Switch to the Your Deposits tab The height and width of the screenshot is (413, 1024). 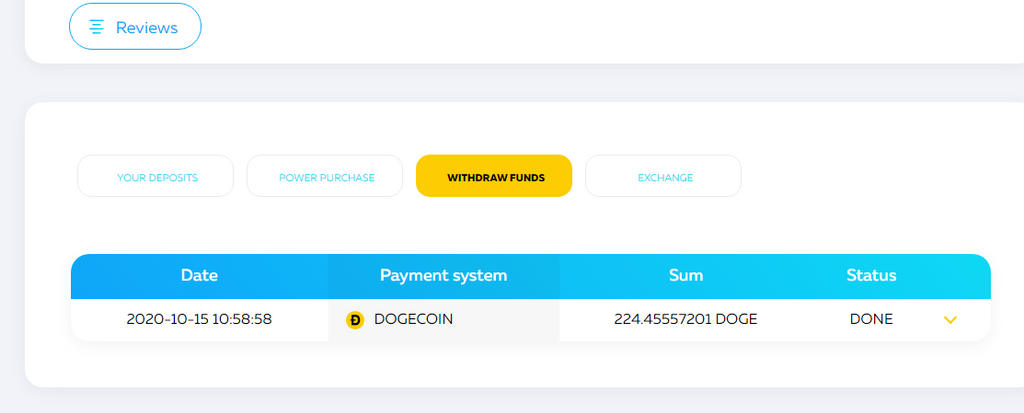tap(155, 176)
